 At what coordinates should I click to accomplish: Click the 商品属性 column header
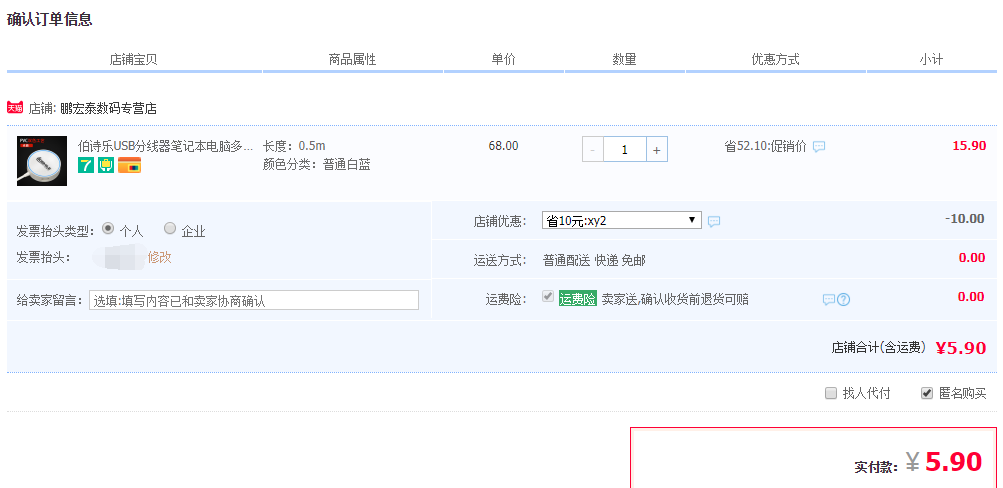[352, 59]
